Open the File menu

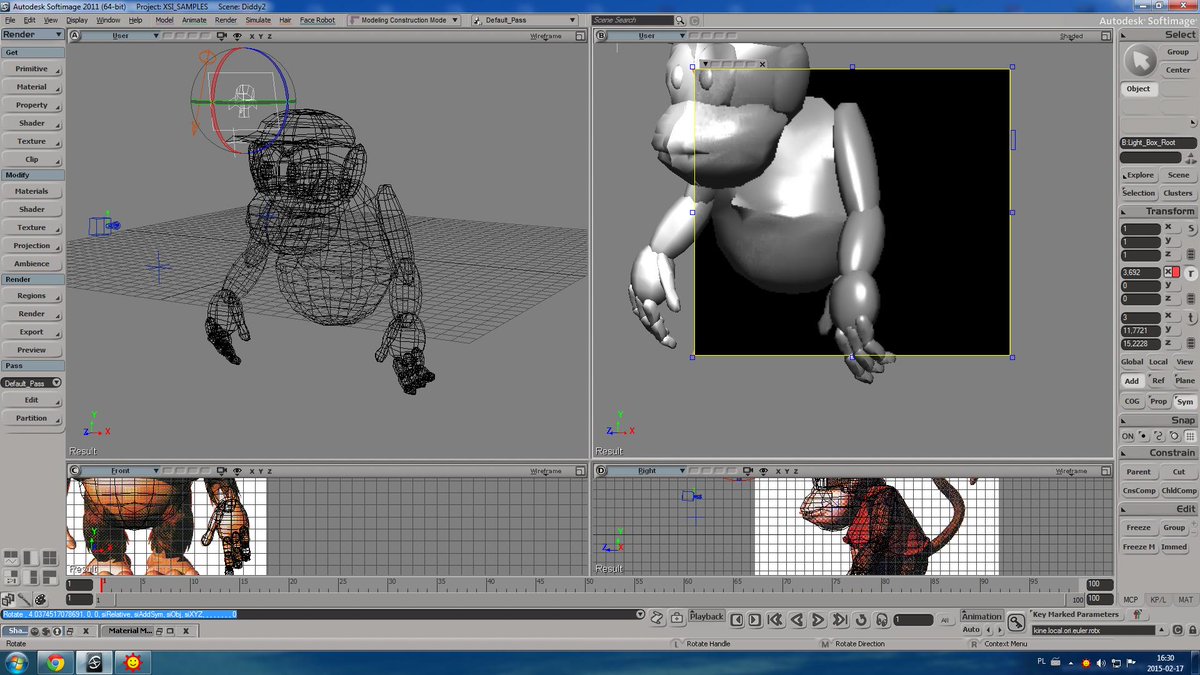tap(10, 20)
